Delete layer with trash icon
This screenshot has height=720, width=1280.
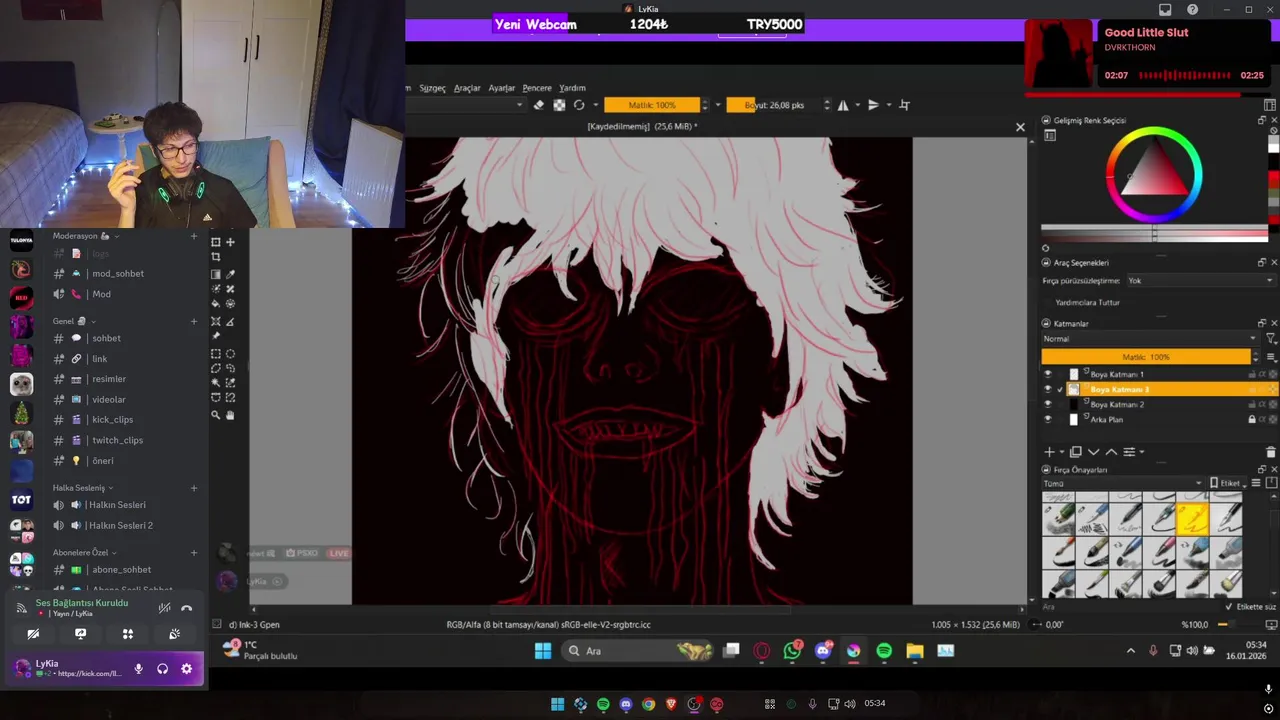click(x=1271, y=452)
